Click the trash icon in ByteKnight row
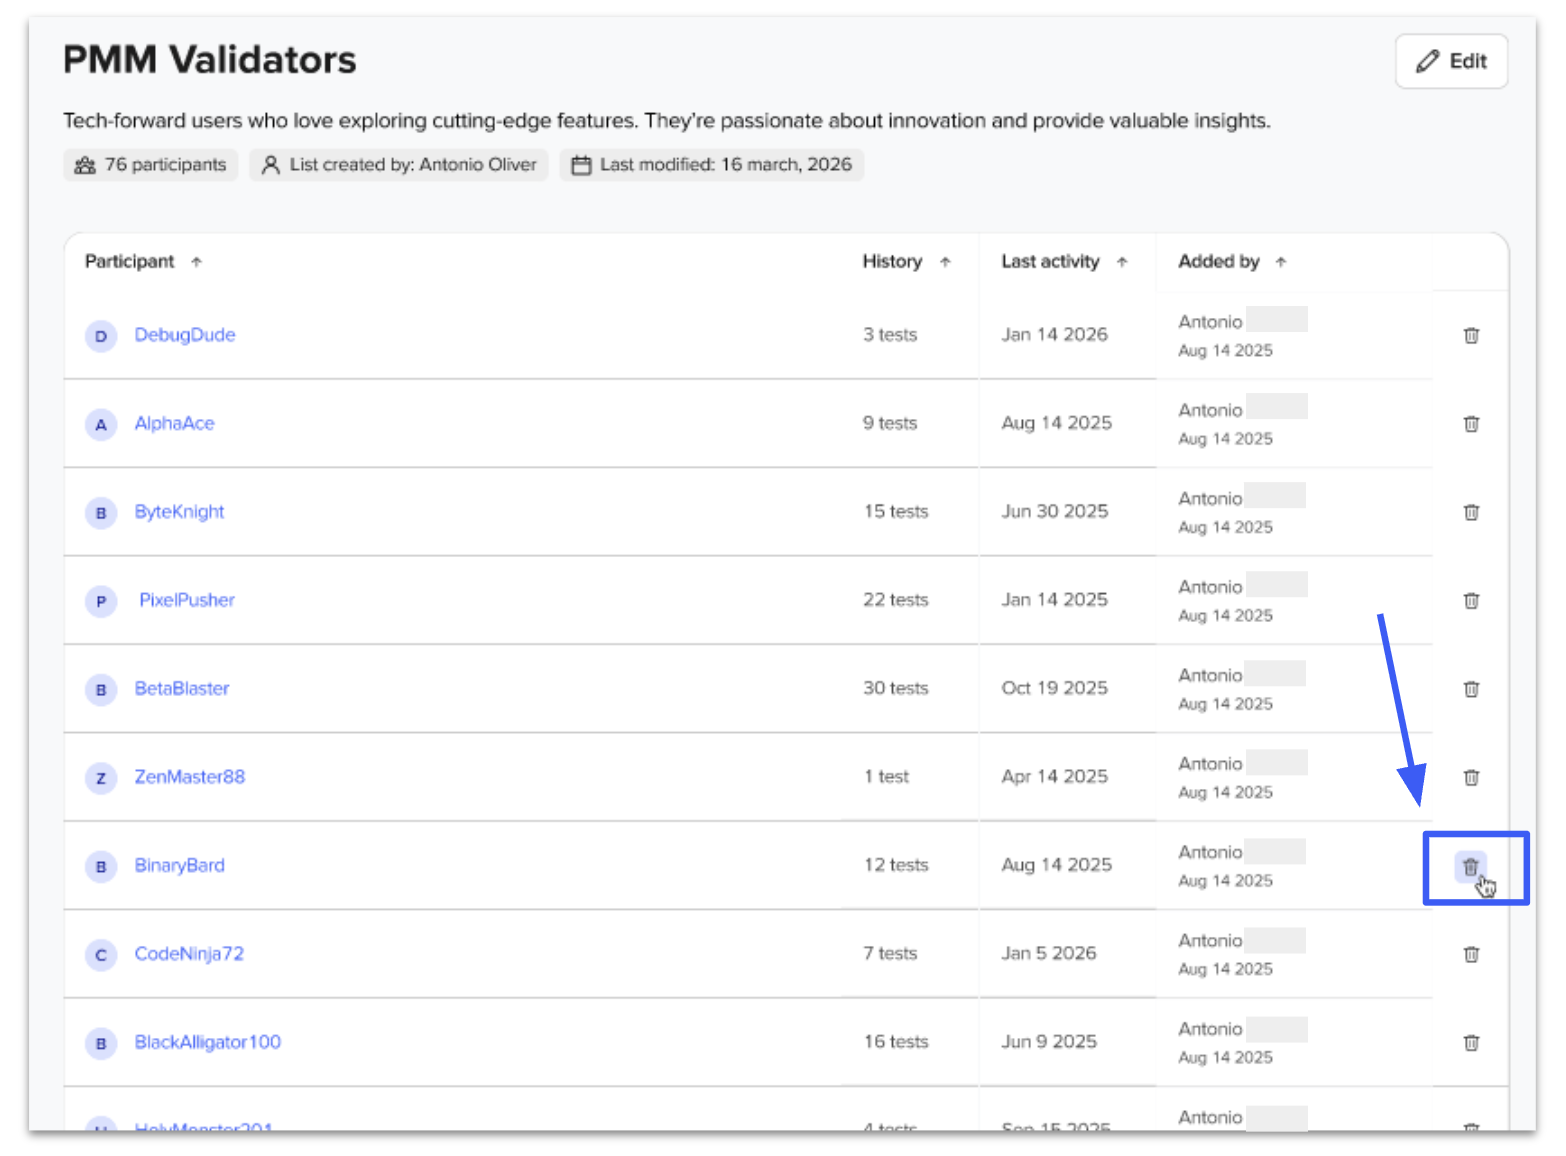The height and width of the screenshot is (1156, 1566). pos(1471,512)
